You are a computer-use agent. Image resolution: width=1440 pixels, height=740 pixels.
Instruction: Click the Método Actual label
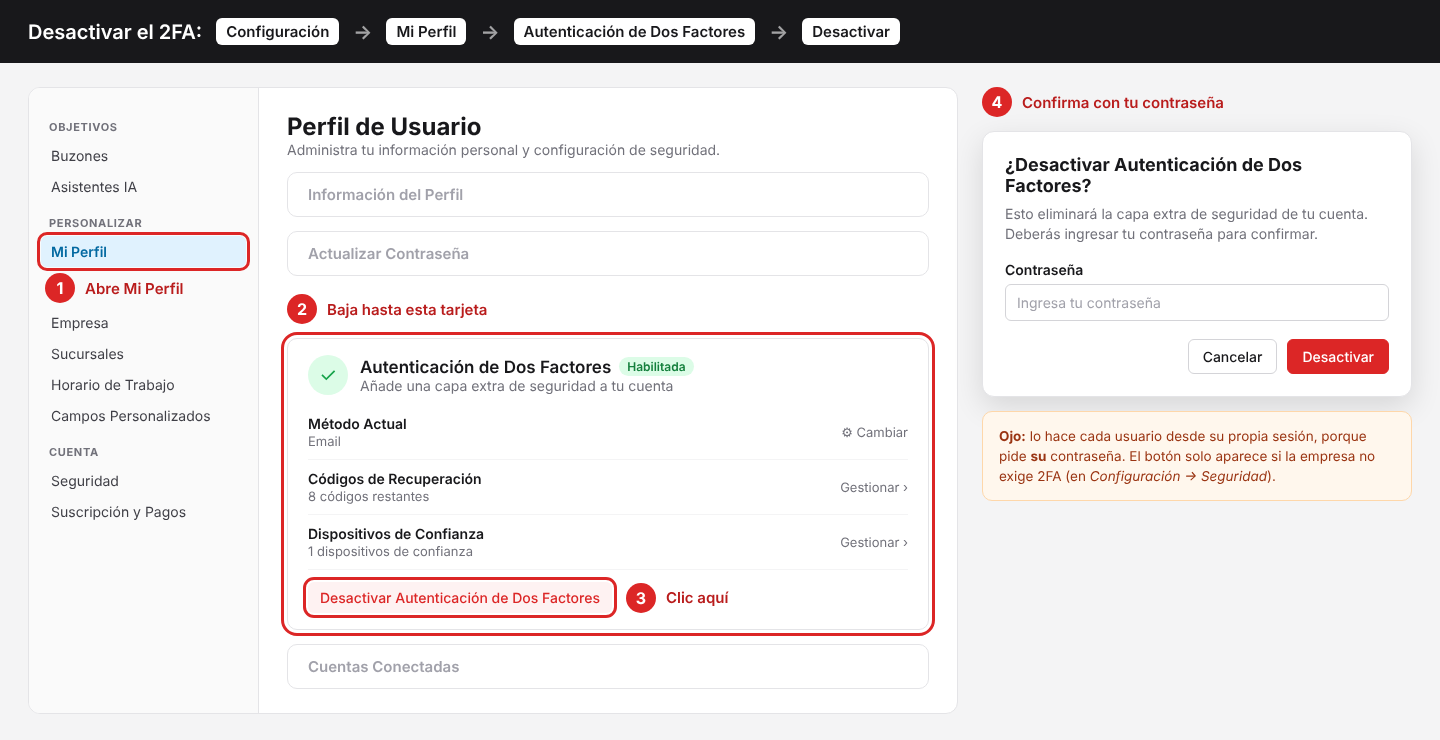click(x=357, y=424)
